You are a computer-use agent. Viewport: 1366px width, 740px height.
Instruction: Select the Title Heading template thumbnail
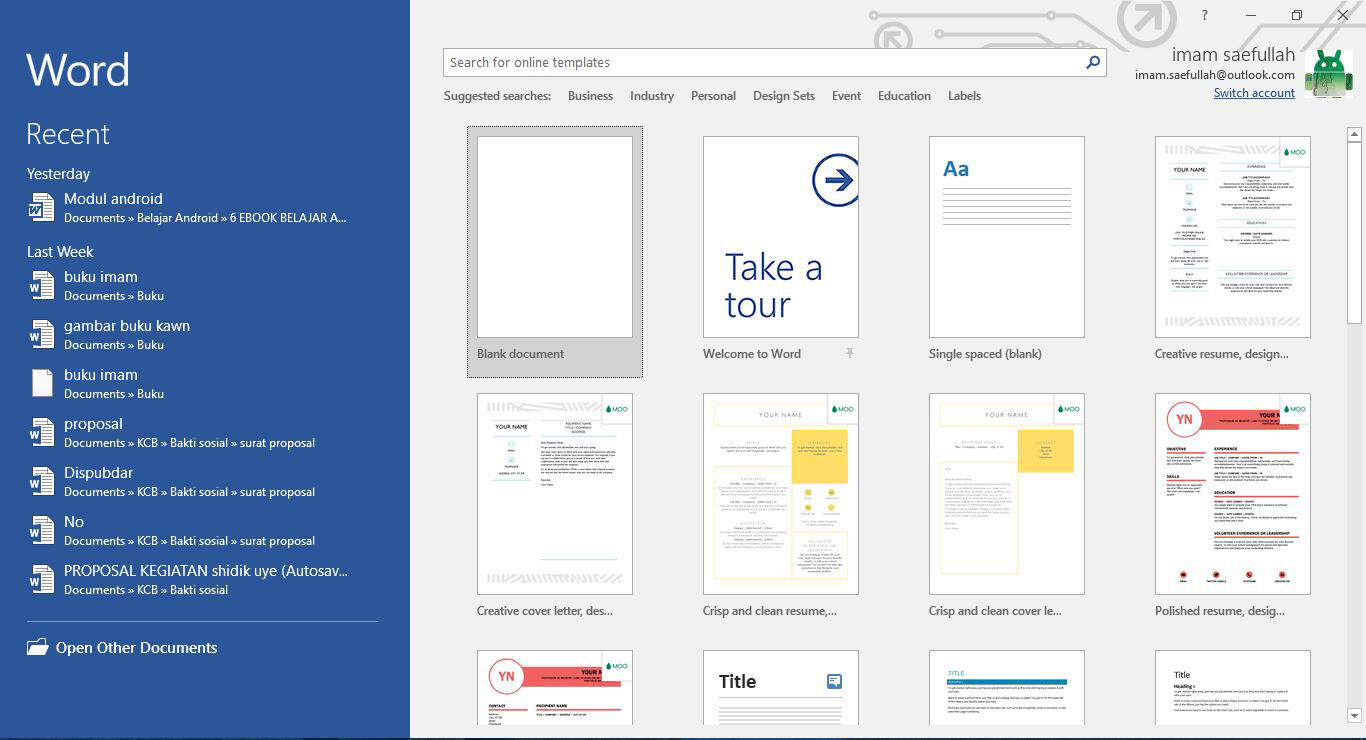(x=1233, y=688)
